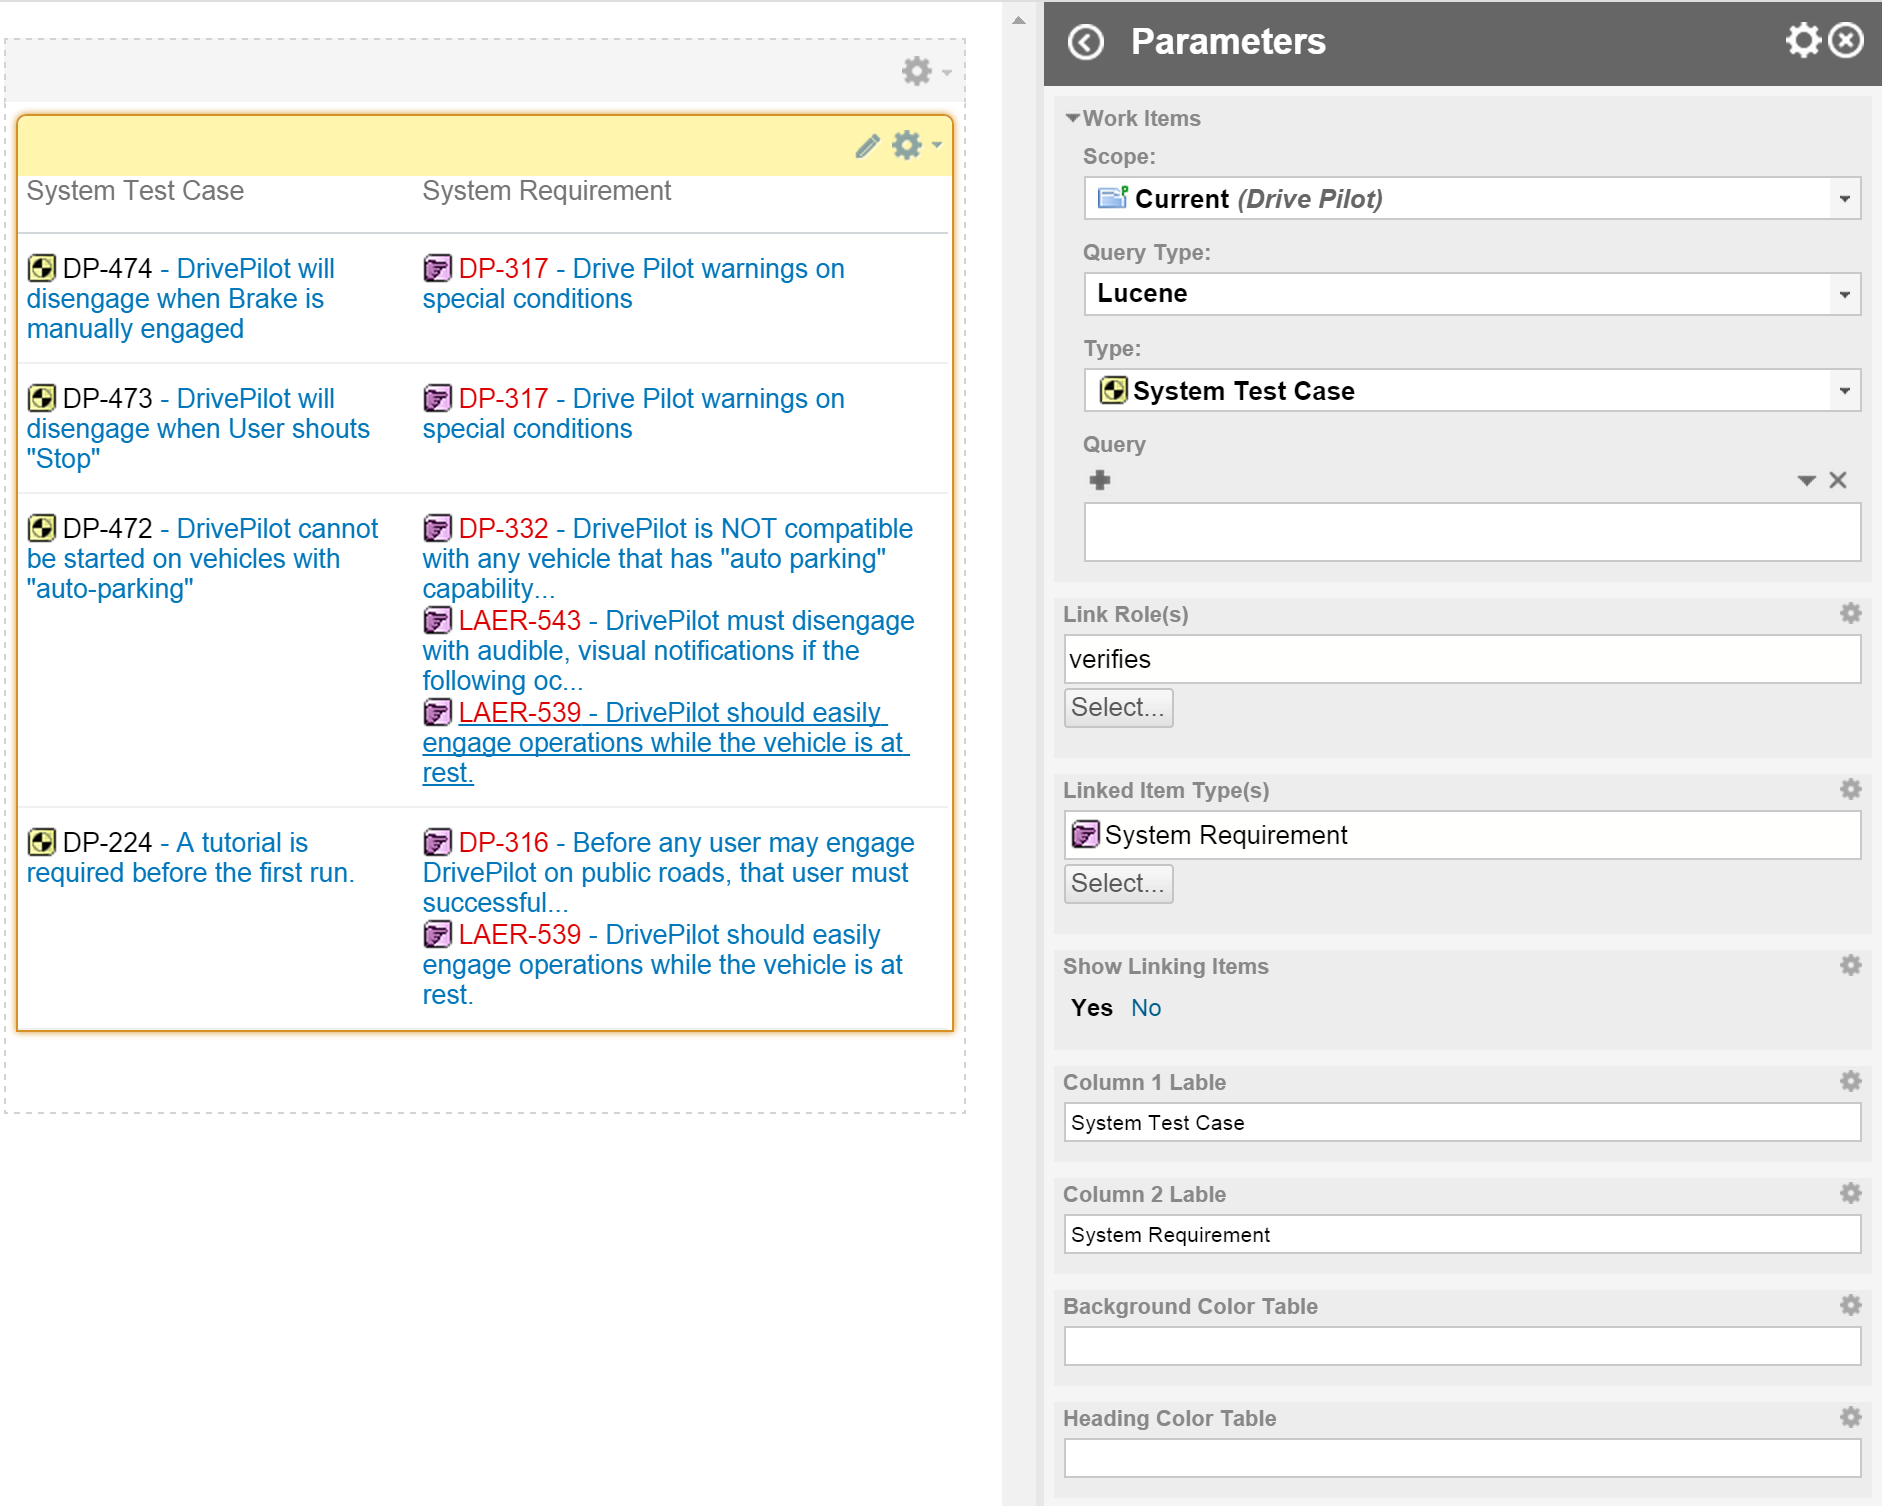The width and height of the screenshot is (1882, 1506).
Task: Open the outer report region's gear menu
Action: coord(916,71)
